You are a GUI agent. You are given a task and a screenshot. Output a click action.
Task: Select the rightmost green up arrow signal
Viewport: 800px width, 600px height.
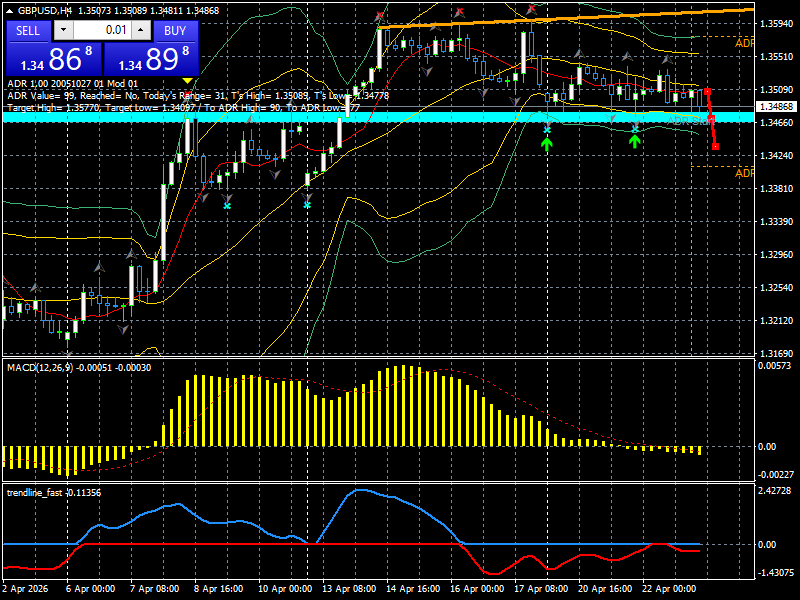pyautogui.click(x=634, y=141)
